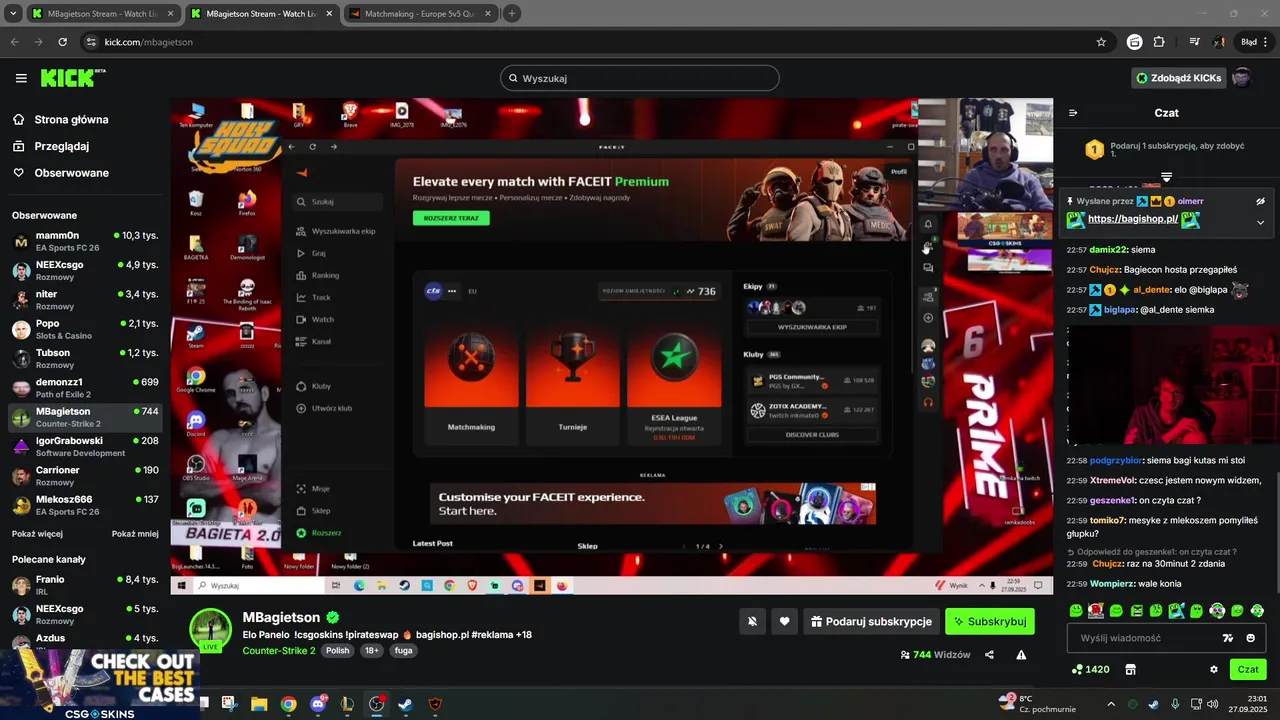Open the volume icon in the system tray
The width and height of the screenshot is (1280, 720).
1212,704
